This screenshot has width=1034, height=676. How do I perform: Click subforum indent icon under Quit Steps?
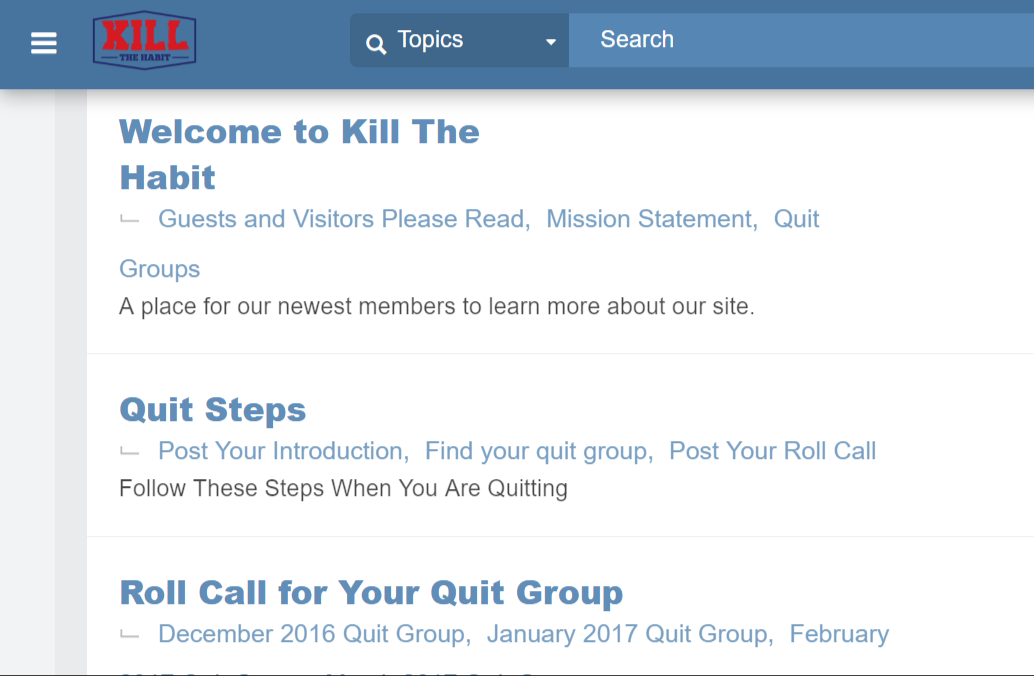[x=129, y=452]
